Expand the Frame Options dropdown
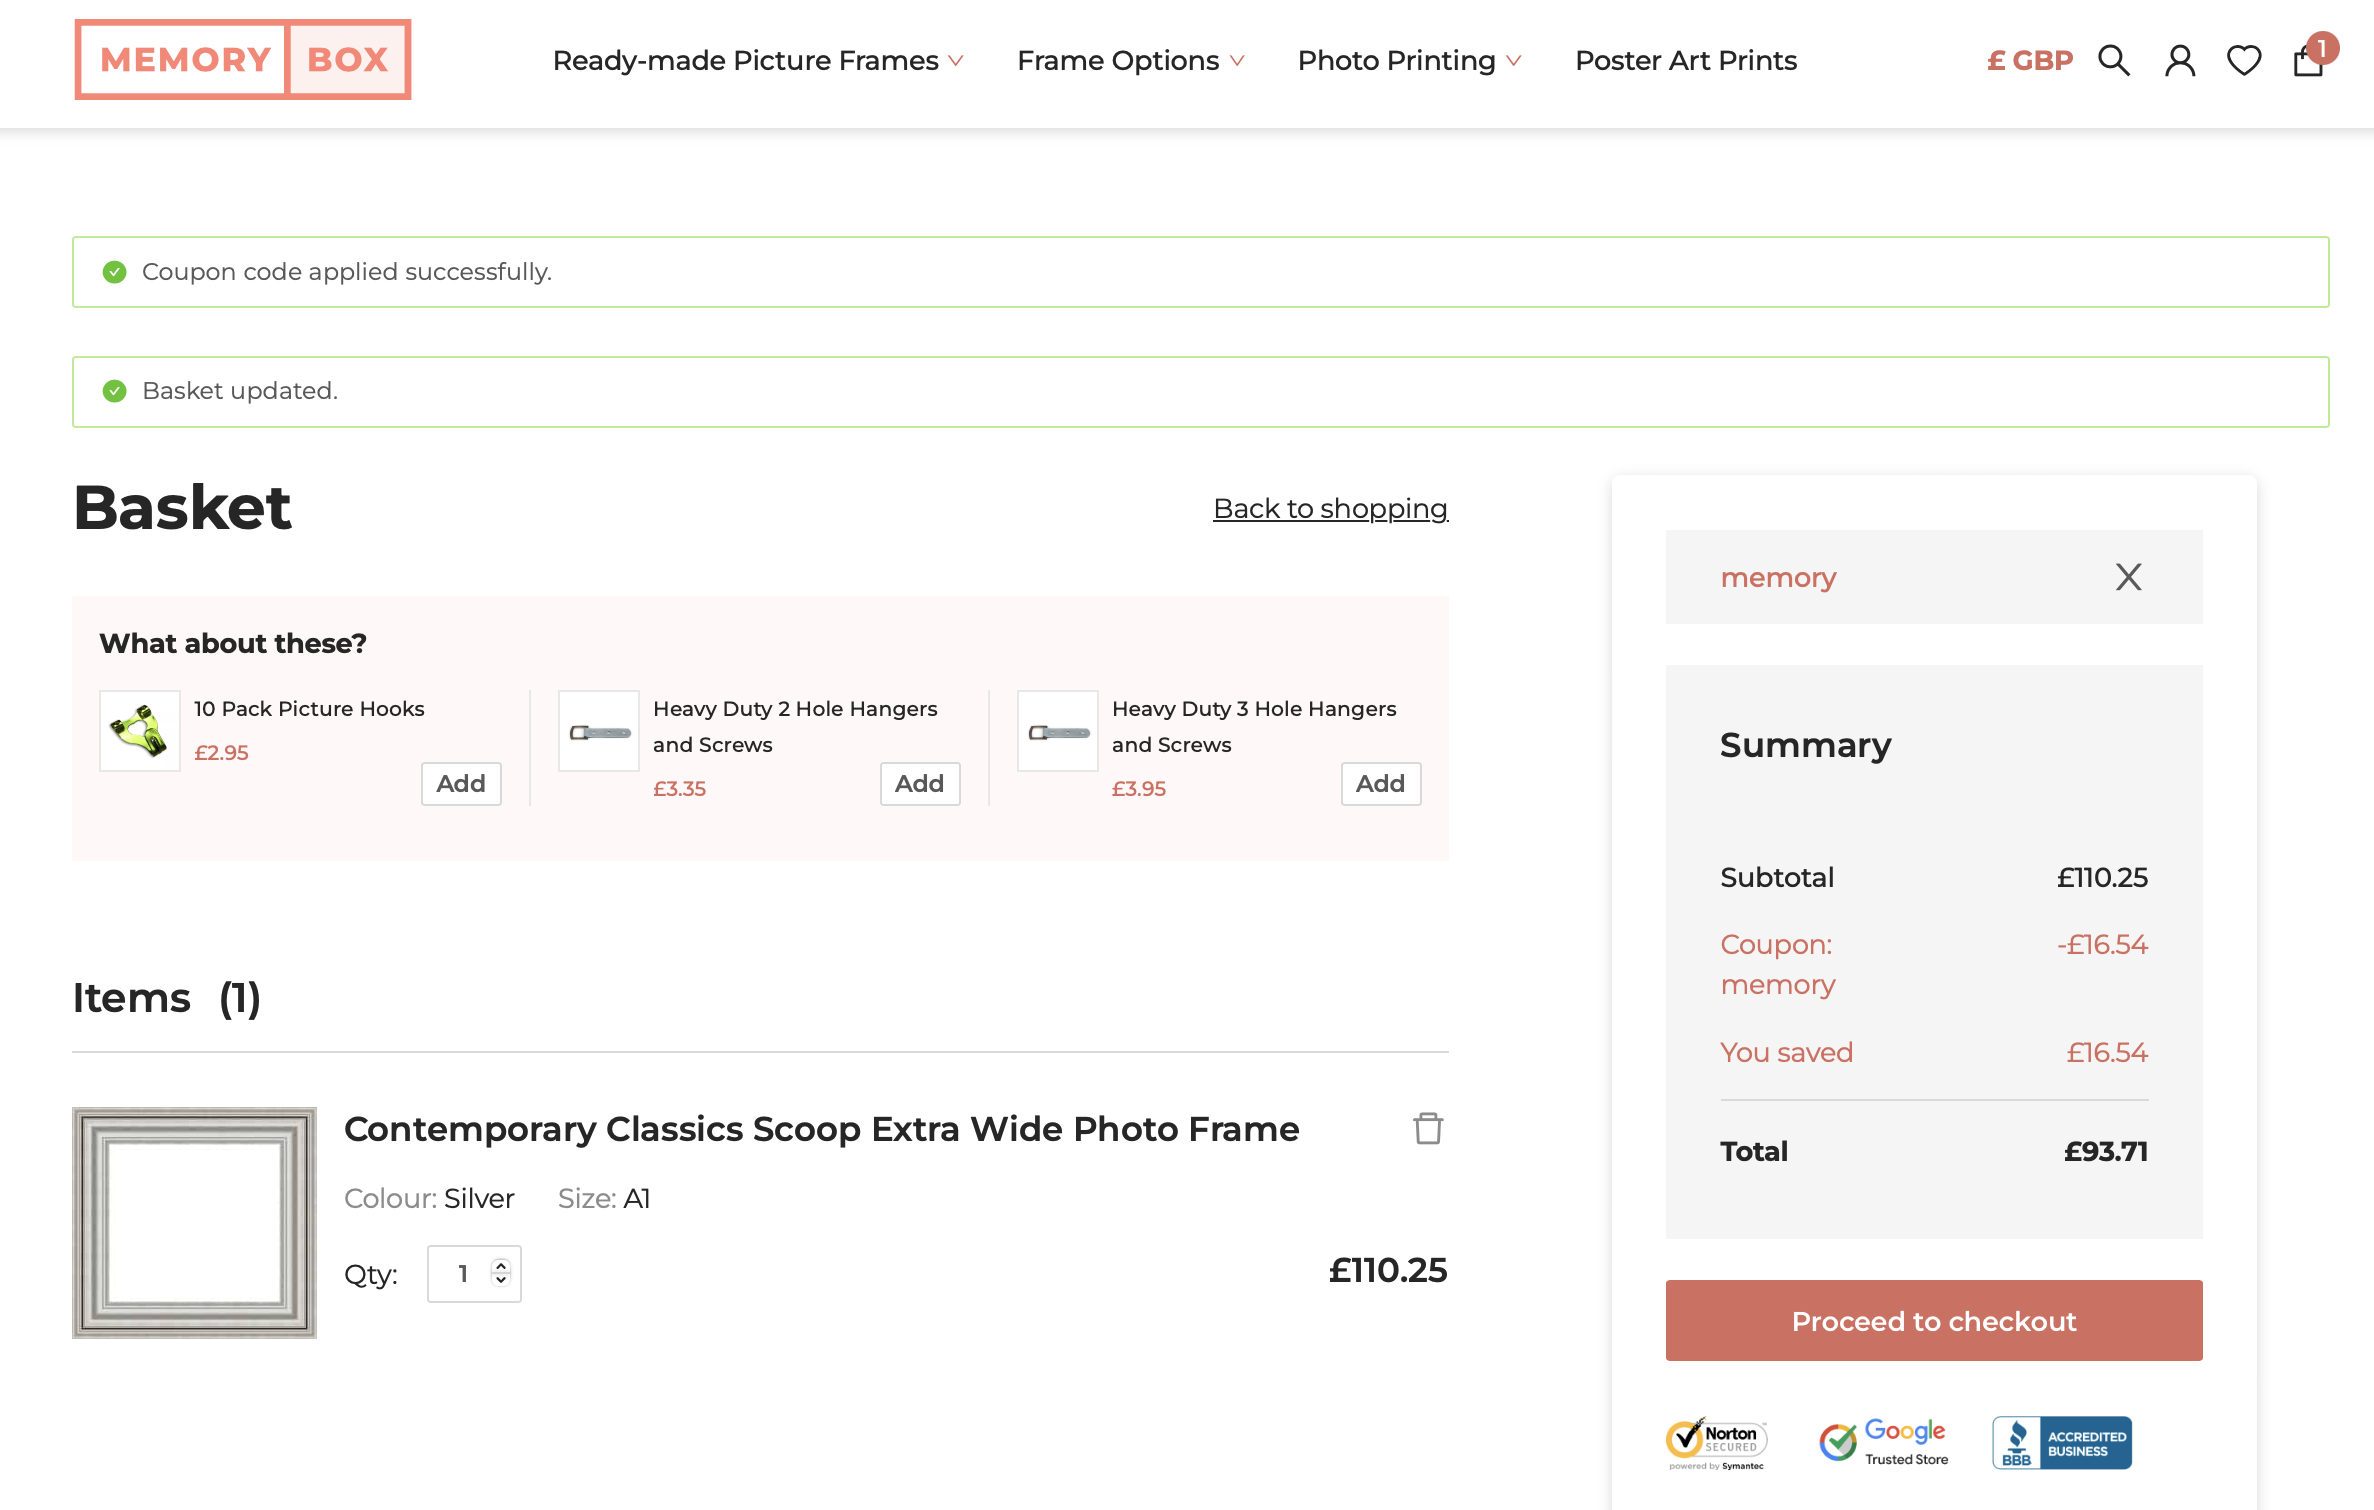This screenshot has height=1510, width=2374. 1130,61
